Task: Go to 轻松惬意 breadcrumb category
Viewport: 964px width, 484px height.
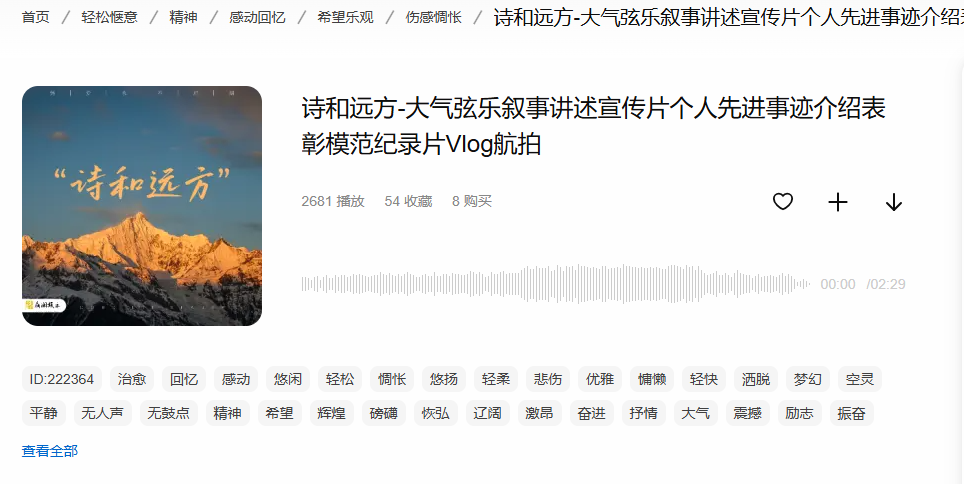Action: tap(109, 17)
